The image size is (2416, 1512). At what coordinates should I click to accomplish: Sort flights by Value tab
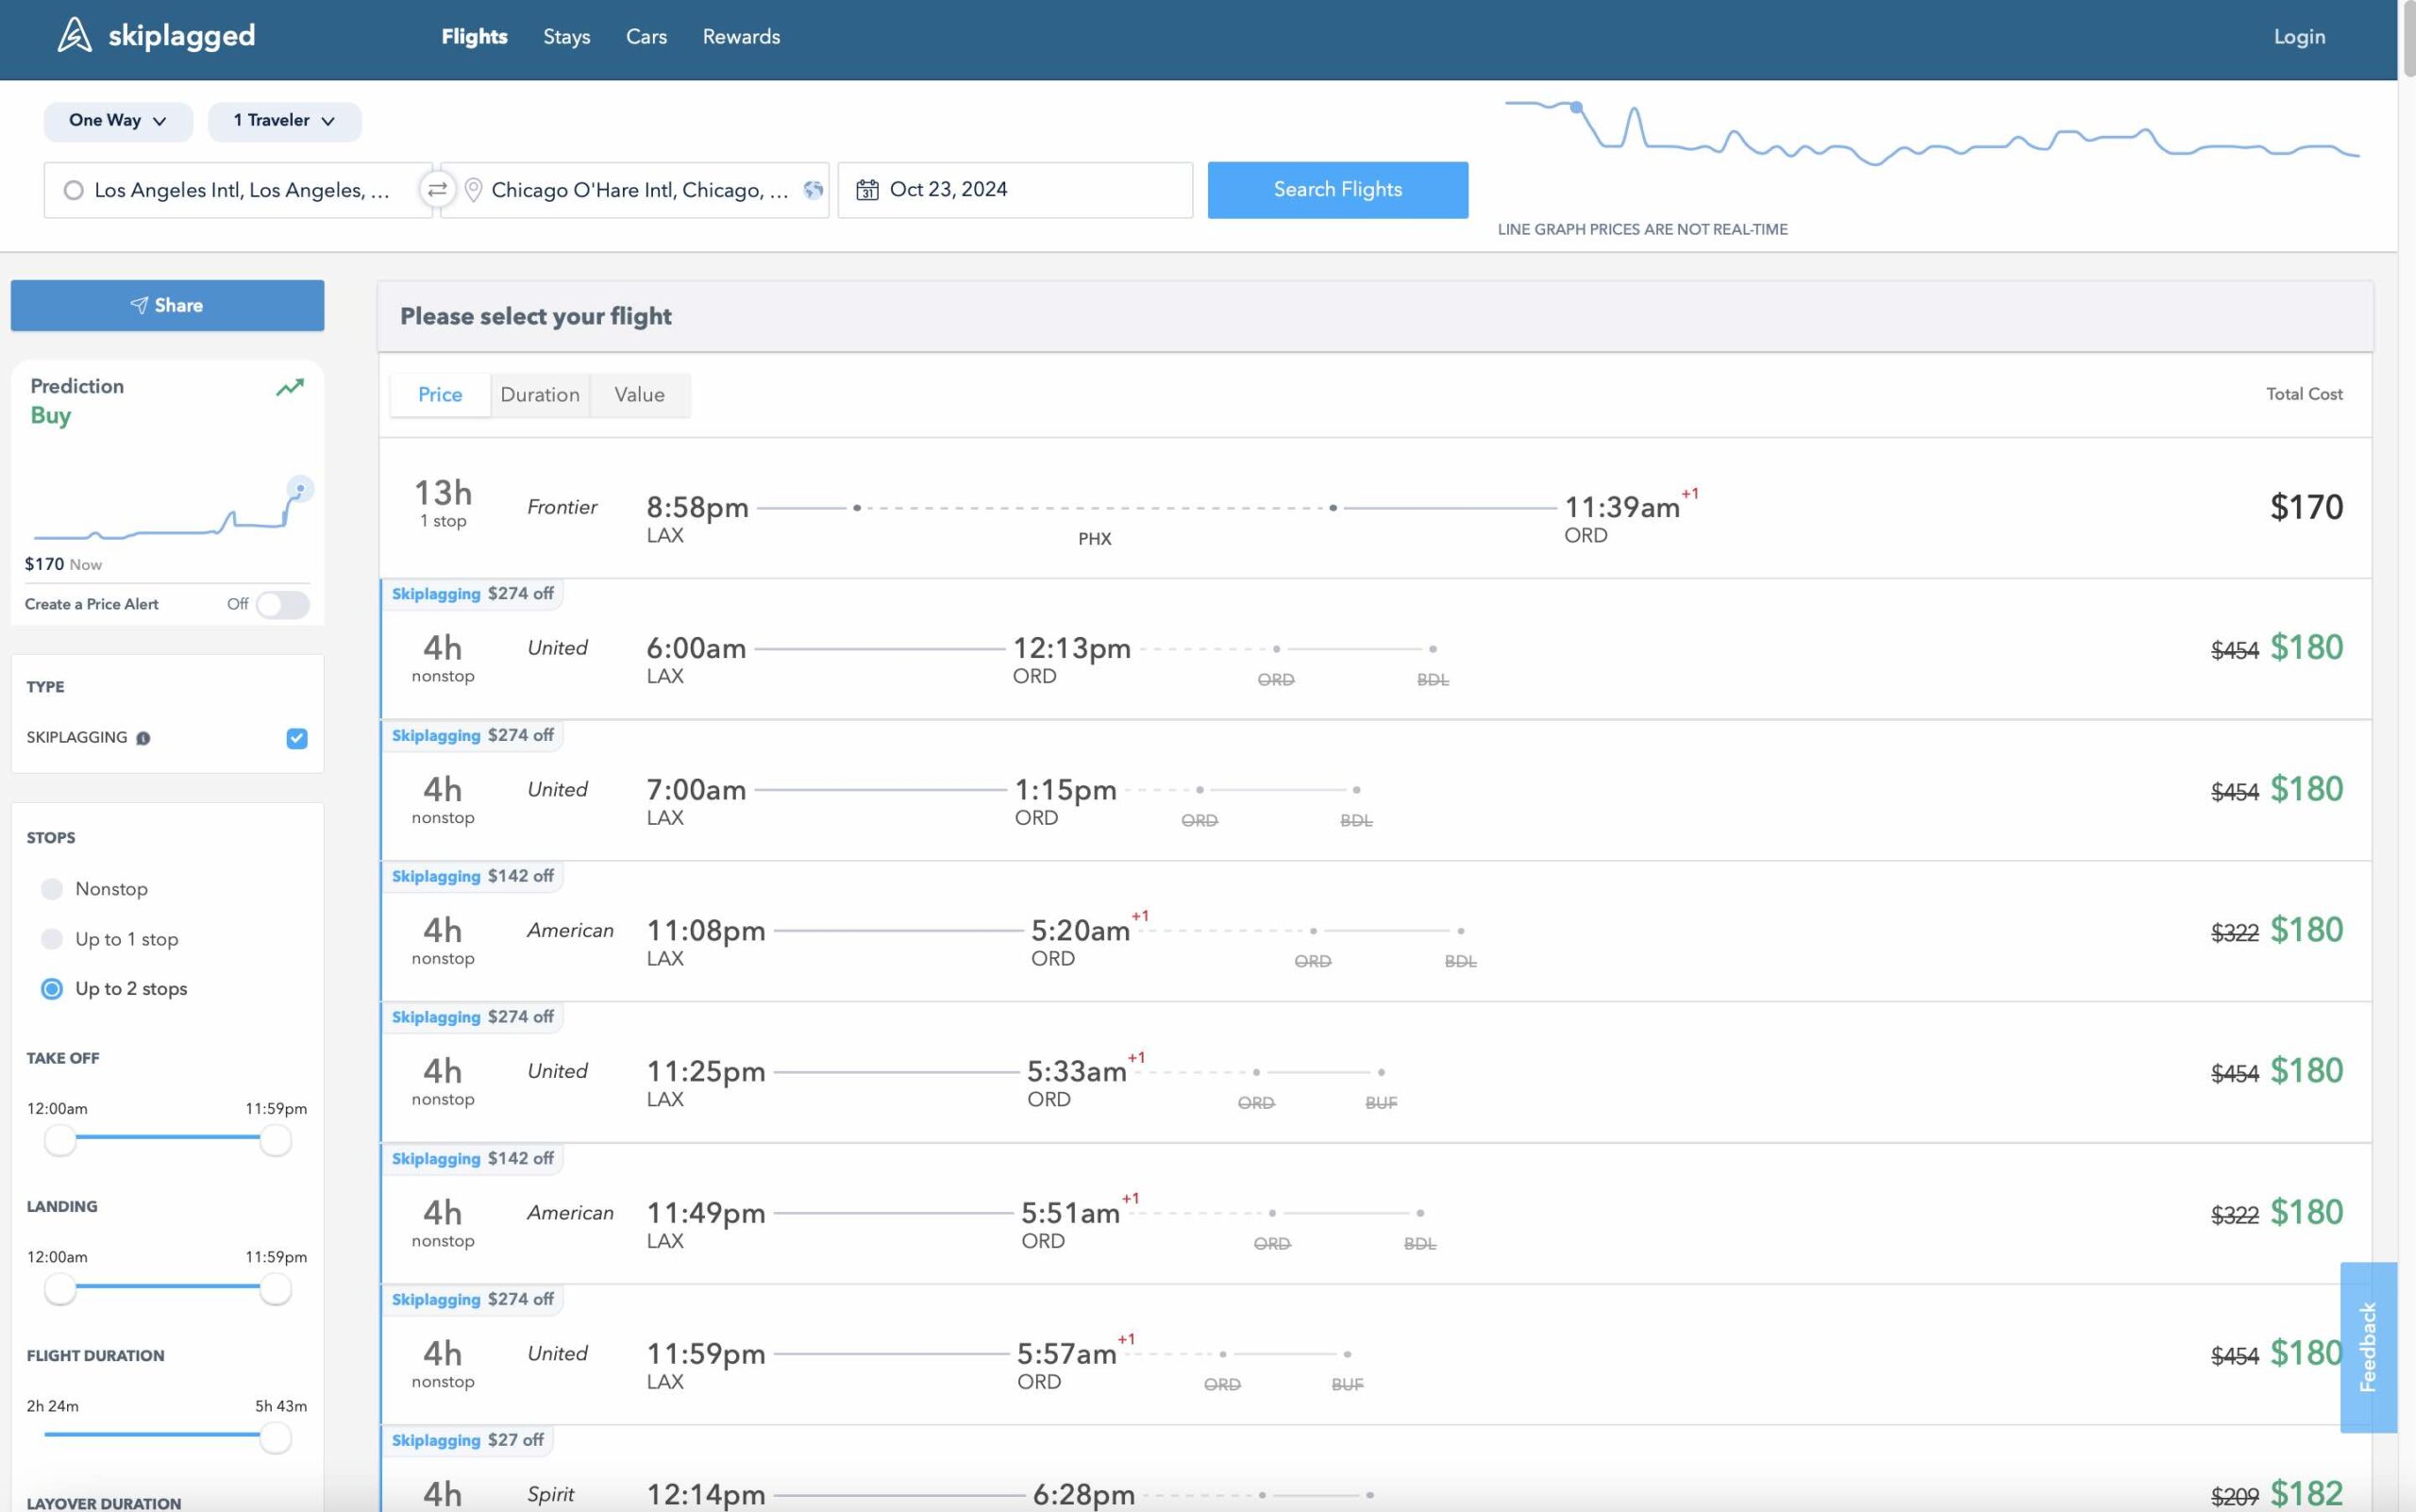pos(640,395)
